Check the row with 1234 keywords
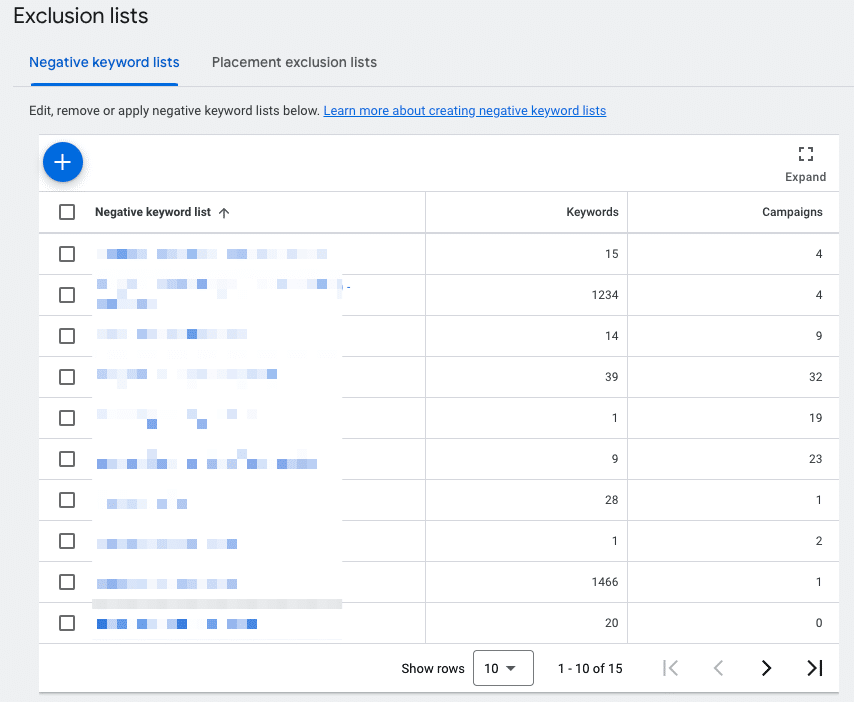 pos(67,295)
